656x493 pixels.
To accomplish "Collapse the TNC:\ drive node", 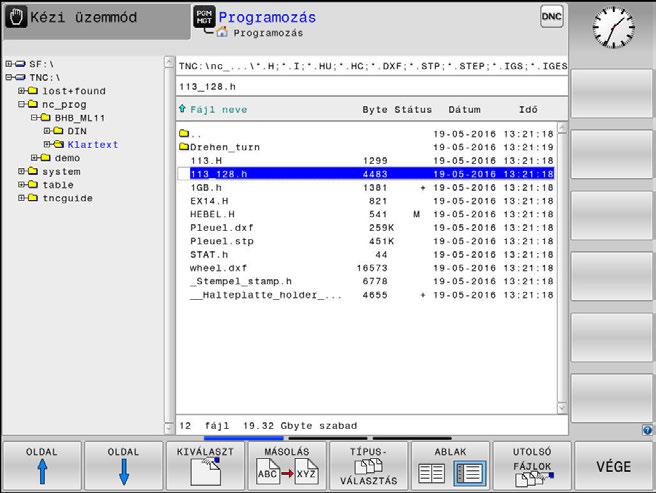I will pyautogui.click(x=9, y=77).
